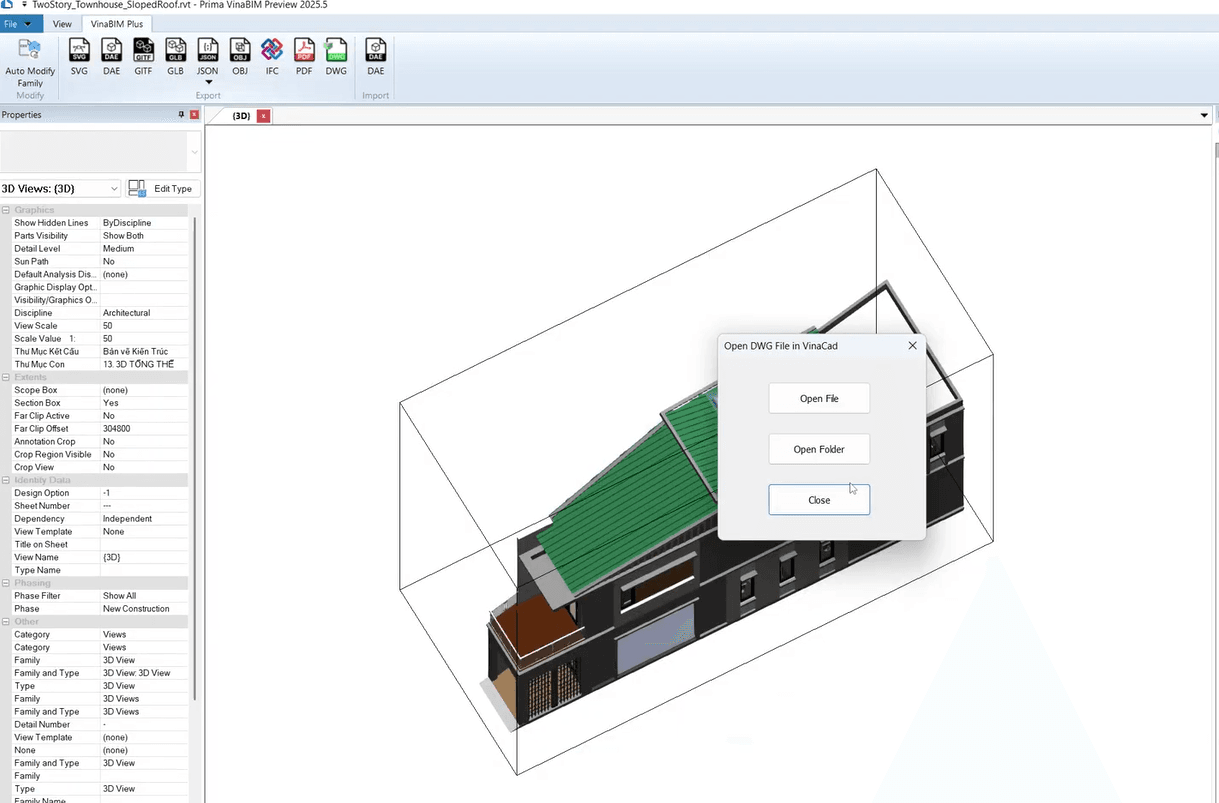The image size is (1219, 803).
Task: Click the GLB export icon
Action: [x=175, y=56]
